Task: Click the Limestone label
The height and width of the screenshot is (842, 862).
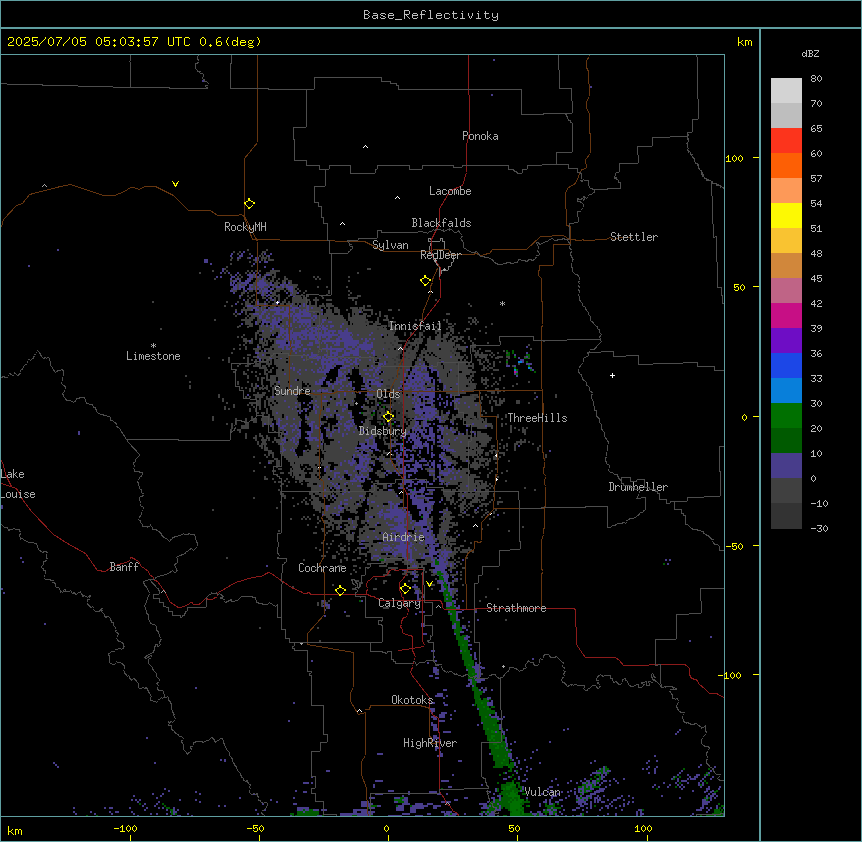Action: tap(153, 356)
